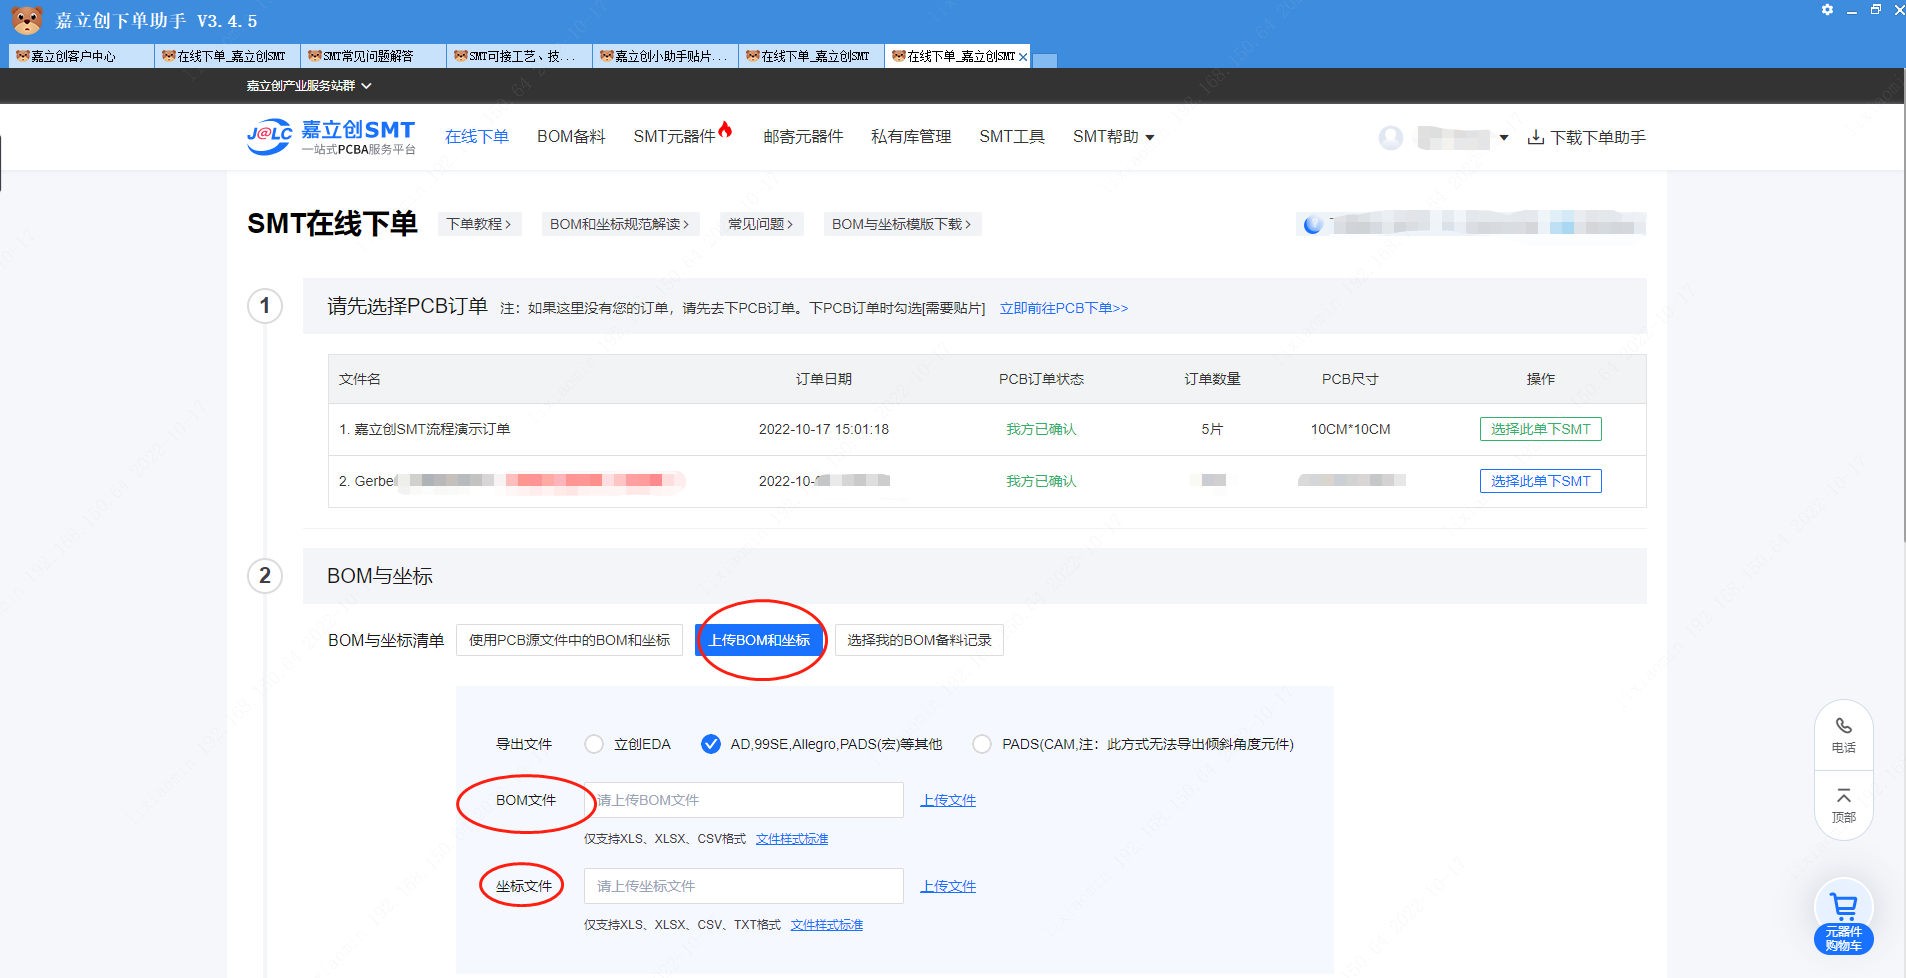The image size is (1906, 978).
Task: Click 选择此单下SMT for the demo order
Action: [1540, 429]
